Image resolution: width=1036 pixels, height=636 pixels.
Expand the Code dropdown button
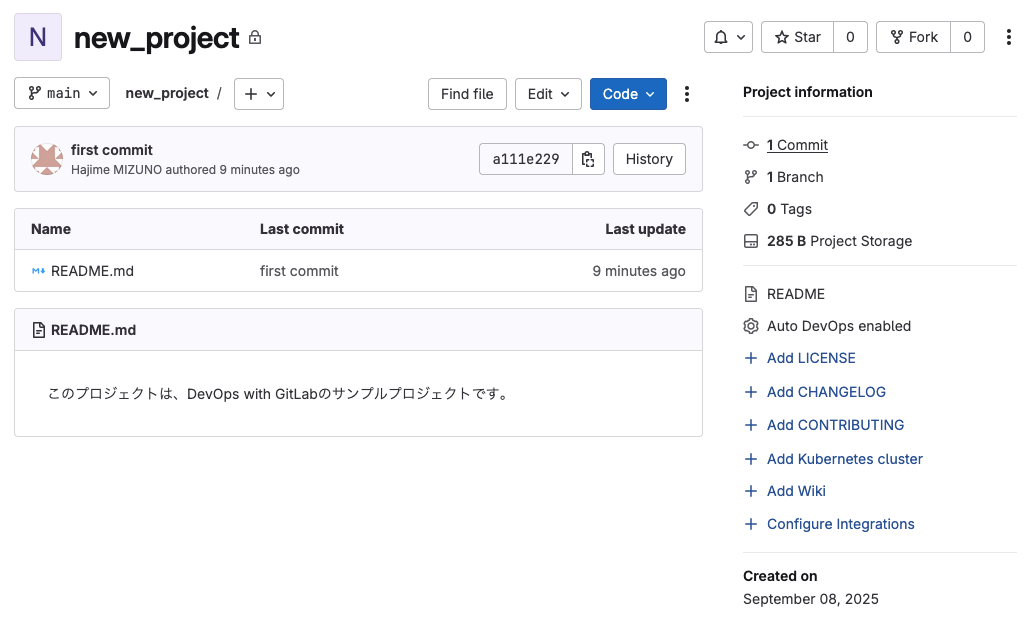coord(628,94)
